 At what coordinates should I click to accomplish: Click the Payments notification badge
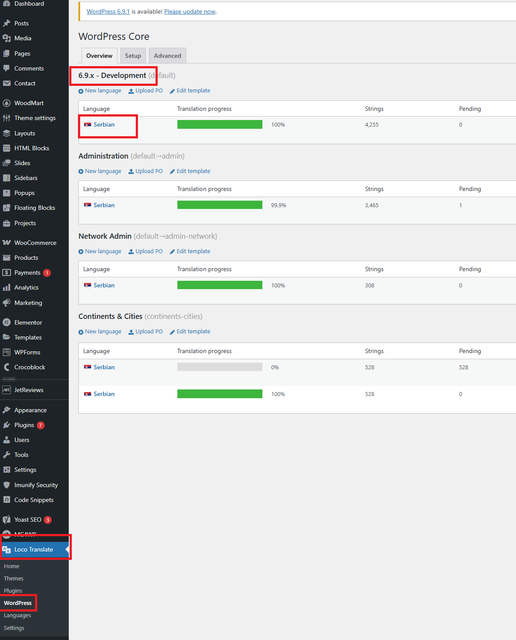[47, 273]
